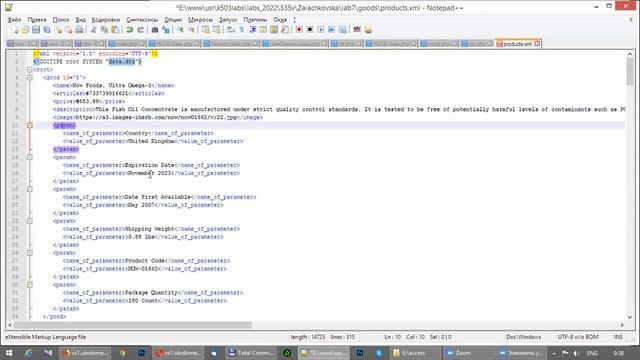Click the Save All toolbar icon
640x360 pixels.
click(x=47, y=30)
